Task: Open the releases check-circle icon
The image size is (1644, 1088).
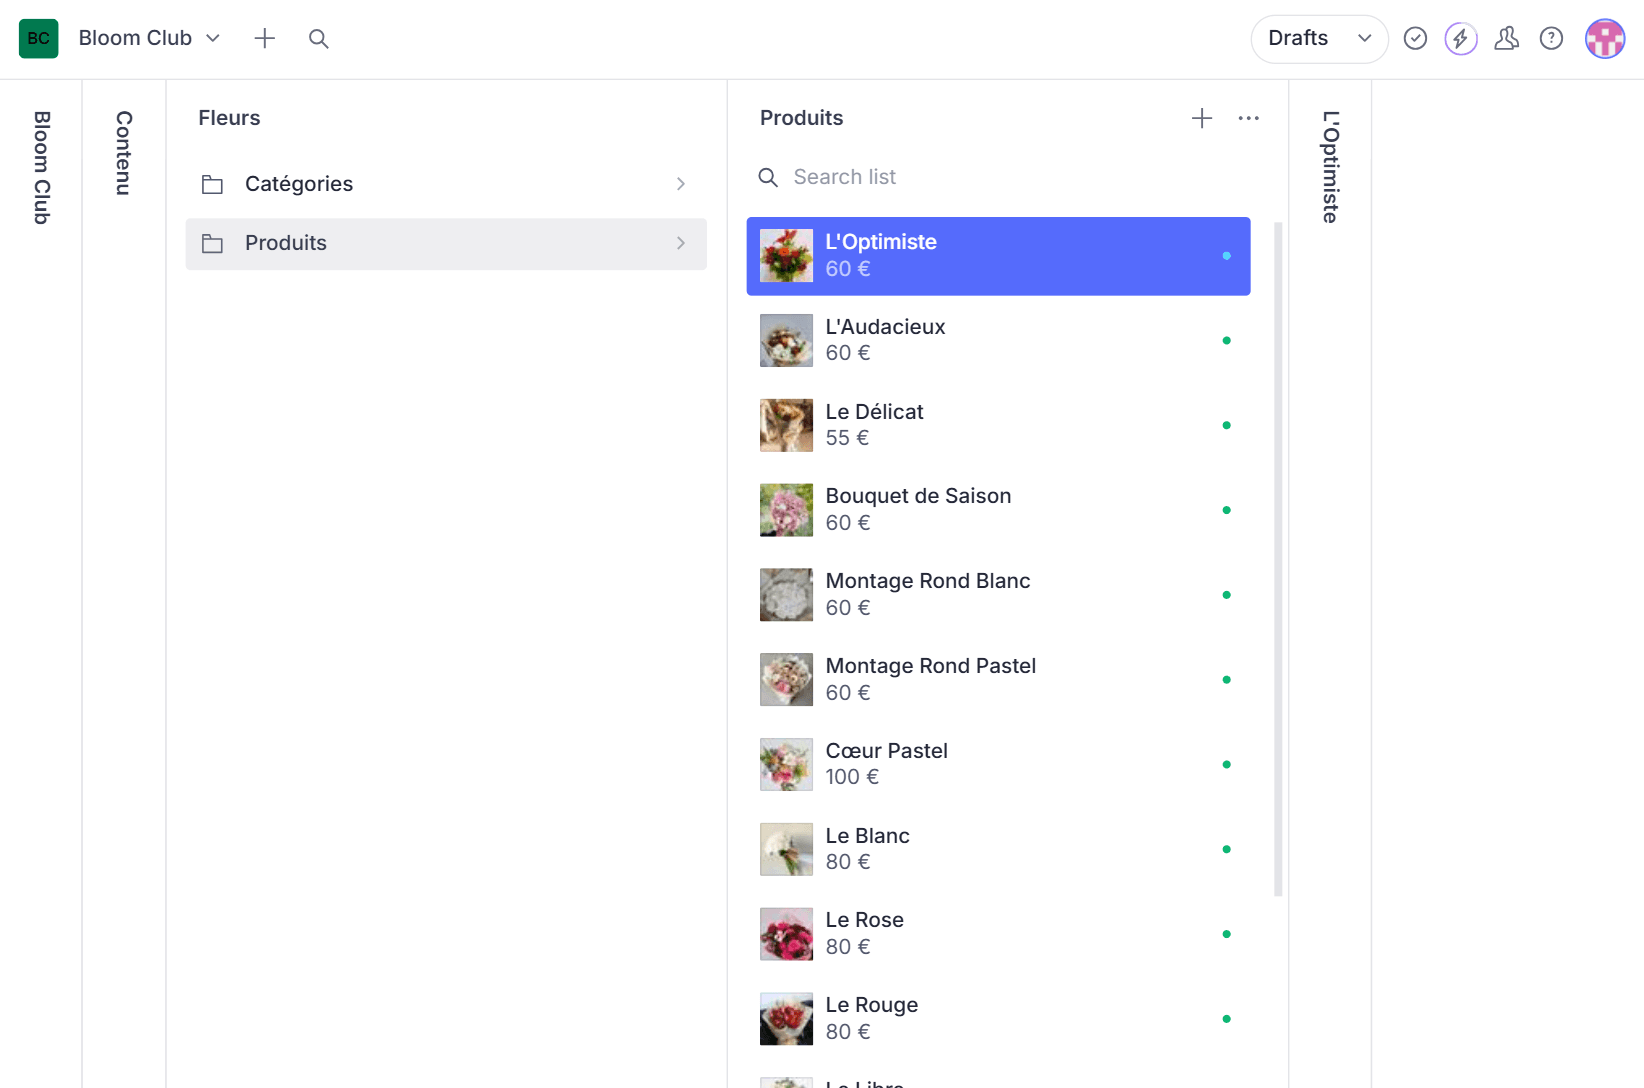Action: pyautogui.click(x=1415, y=38)
